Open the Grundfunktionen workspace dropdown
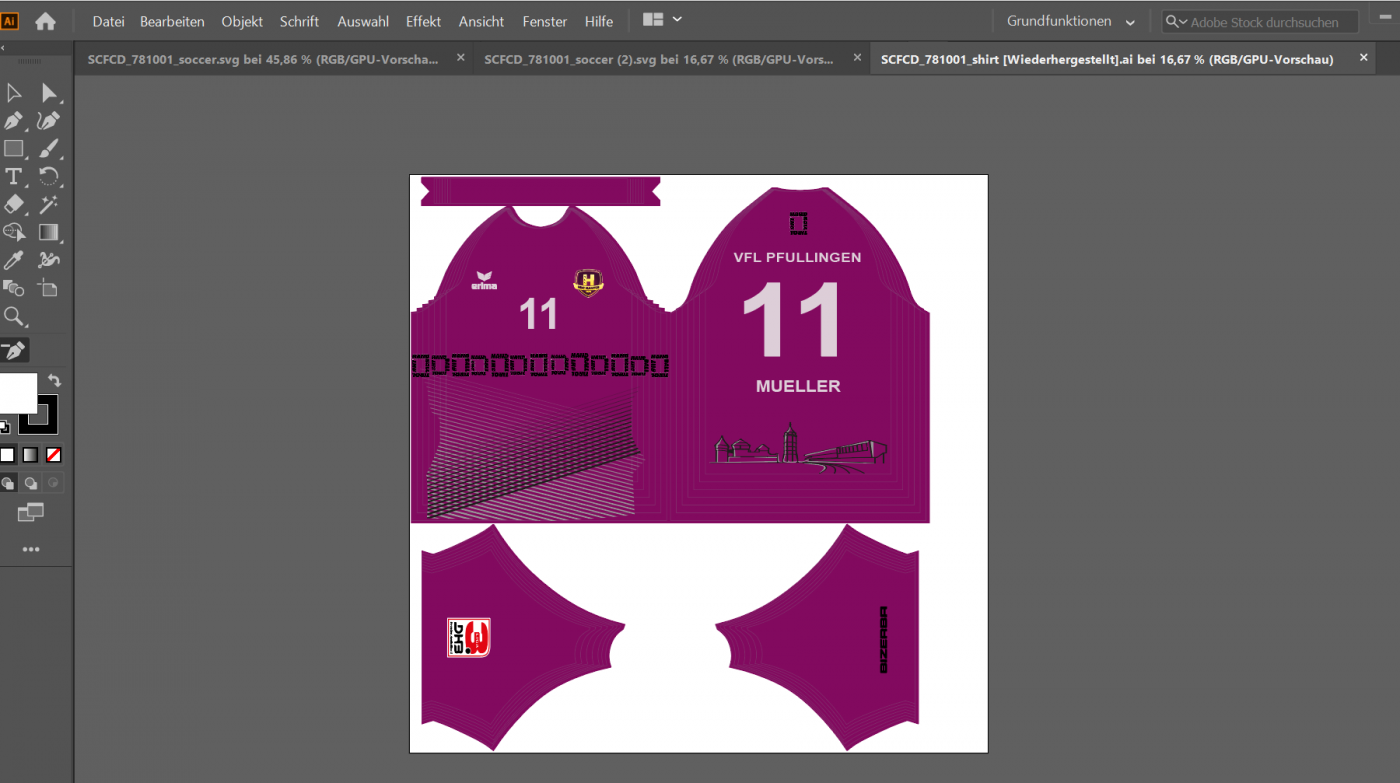The width and height of the screenshot is (1400, 783). pos(1071,22)
